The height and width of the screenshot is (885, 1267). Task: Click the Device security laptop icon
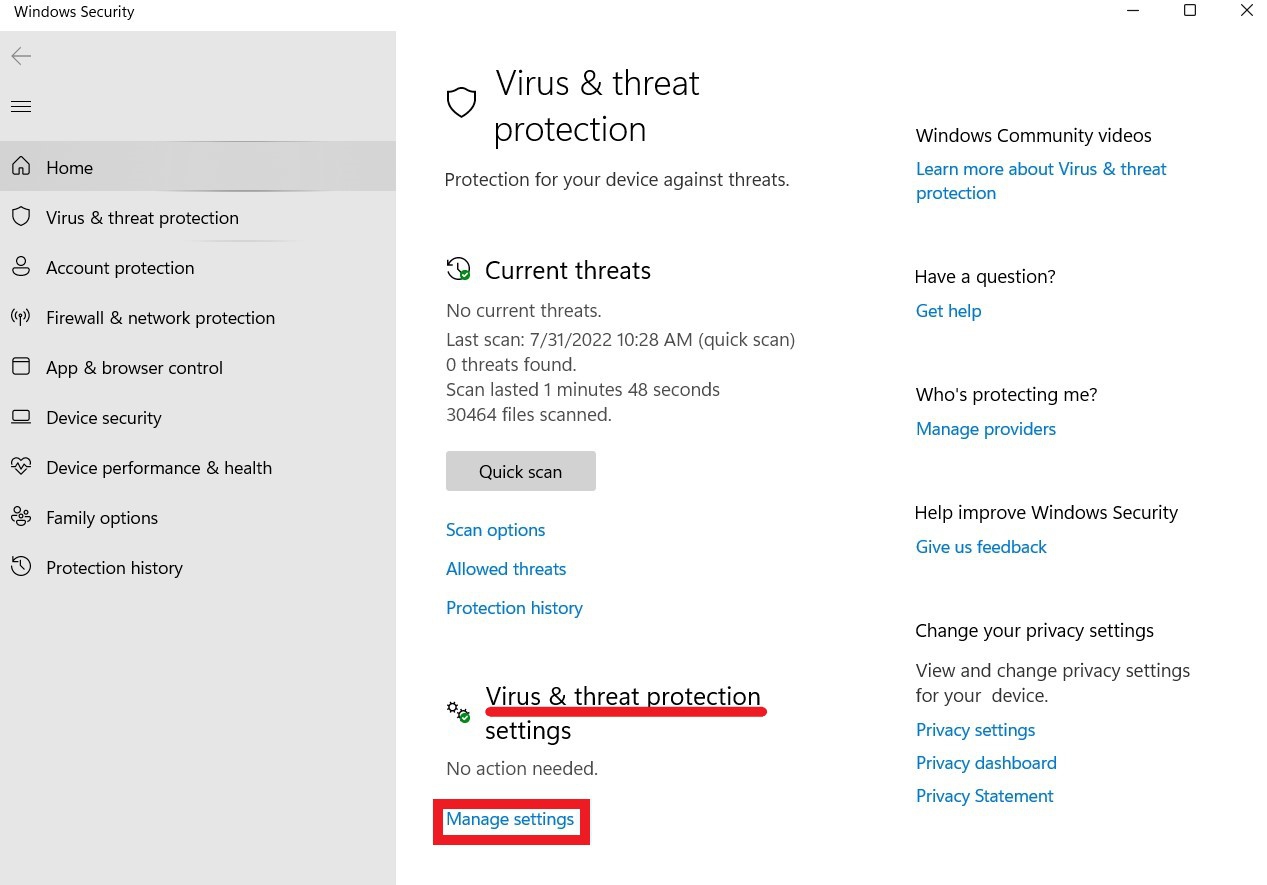point(21,417)
